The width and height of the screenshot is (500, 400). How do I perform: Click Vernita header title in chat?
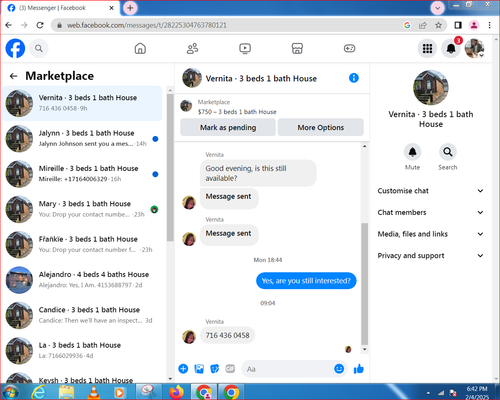261,79
